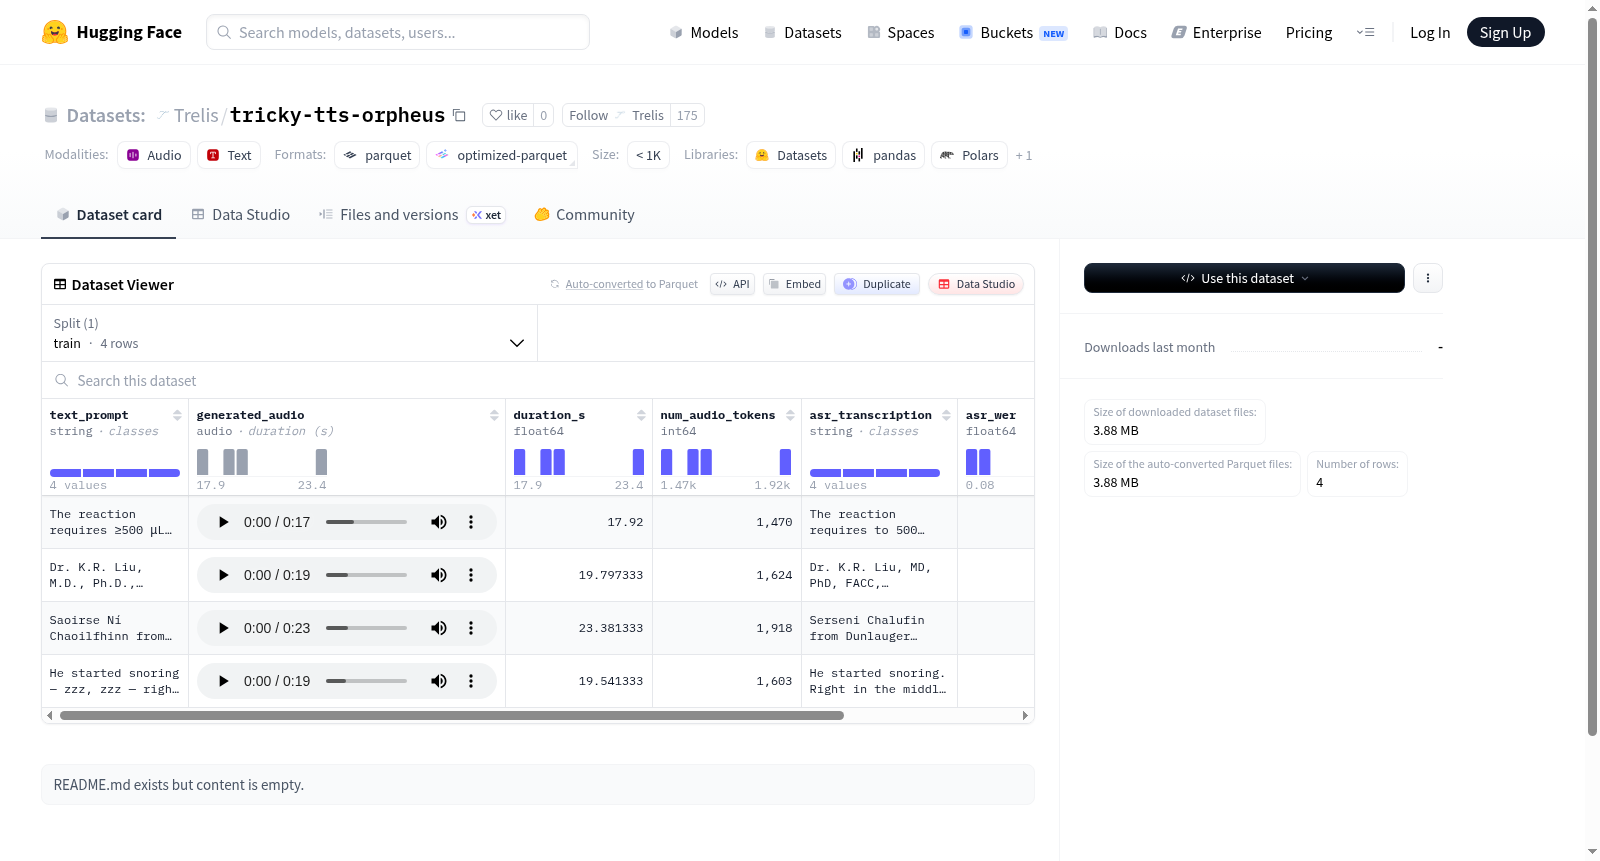Switch to the Data Studio tab
This screenshot has height=861, width=1600.
click(241, 215)
